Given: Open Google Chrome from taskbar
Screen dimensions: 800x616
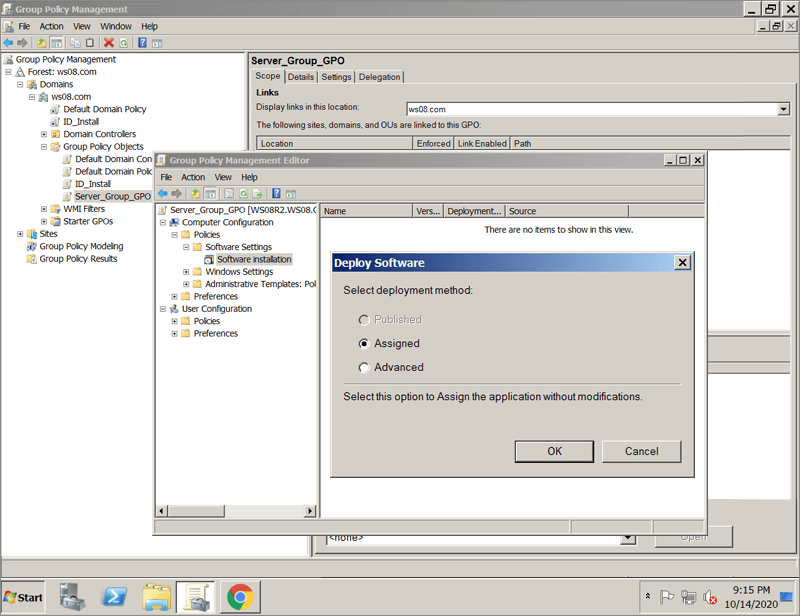Looking at the screenshot, I should (240, 597).
